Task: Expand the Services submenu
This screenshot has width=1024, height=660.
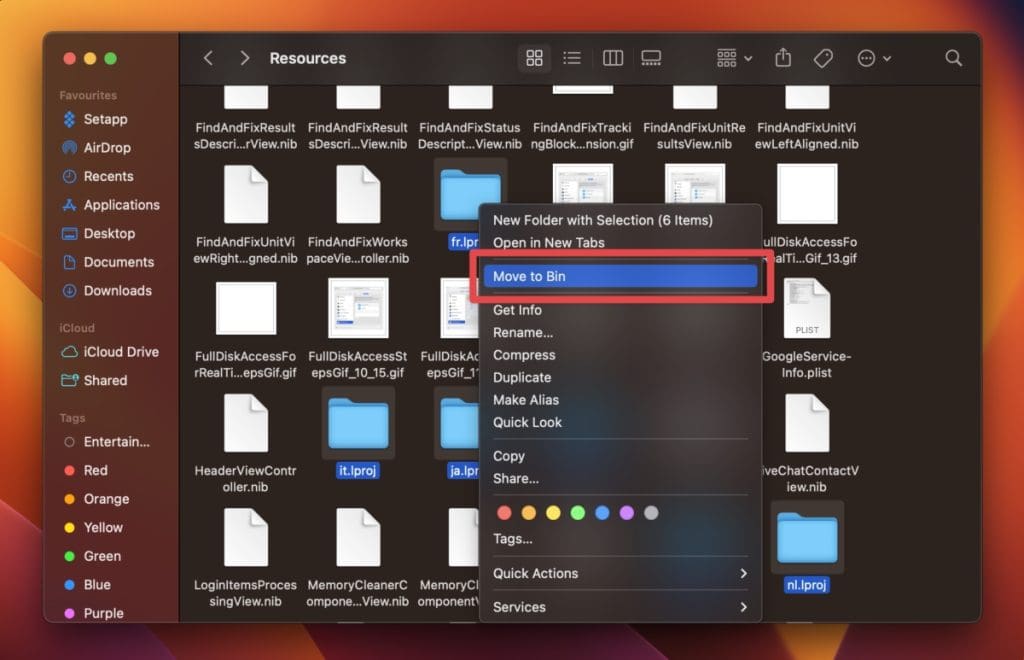Action: tap(620, 607)
